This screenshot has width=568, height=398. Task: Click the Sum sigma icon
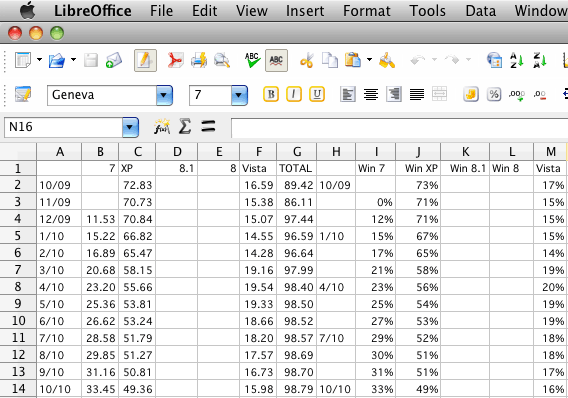point(185,127)
